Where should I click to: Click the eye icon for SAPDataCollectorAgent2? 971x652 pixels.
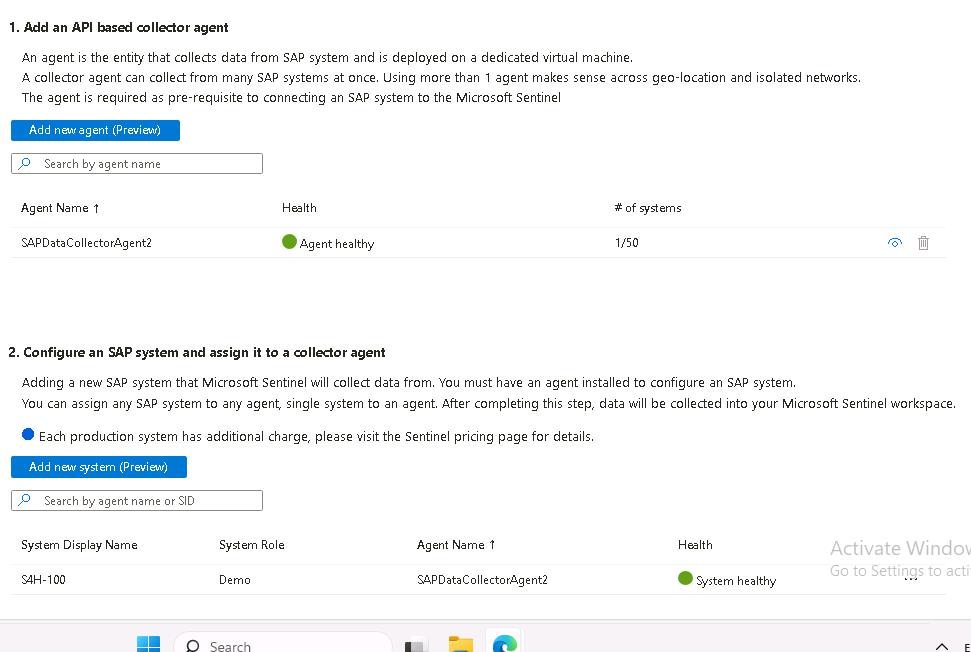tap(895, 243)
